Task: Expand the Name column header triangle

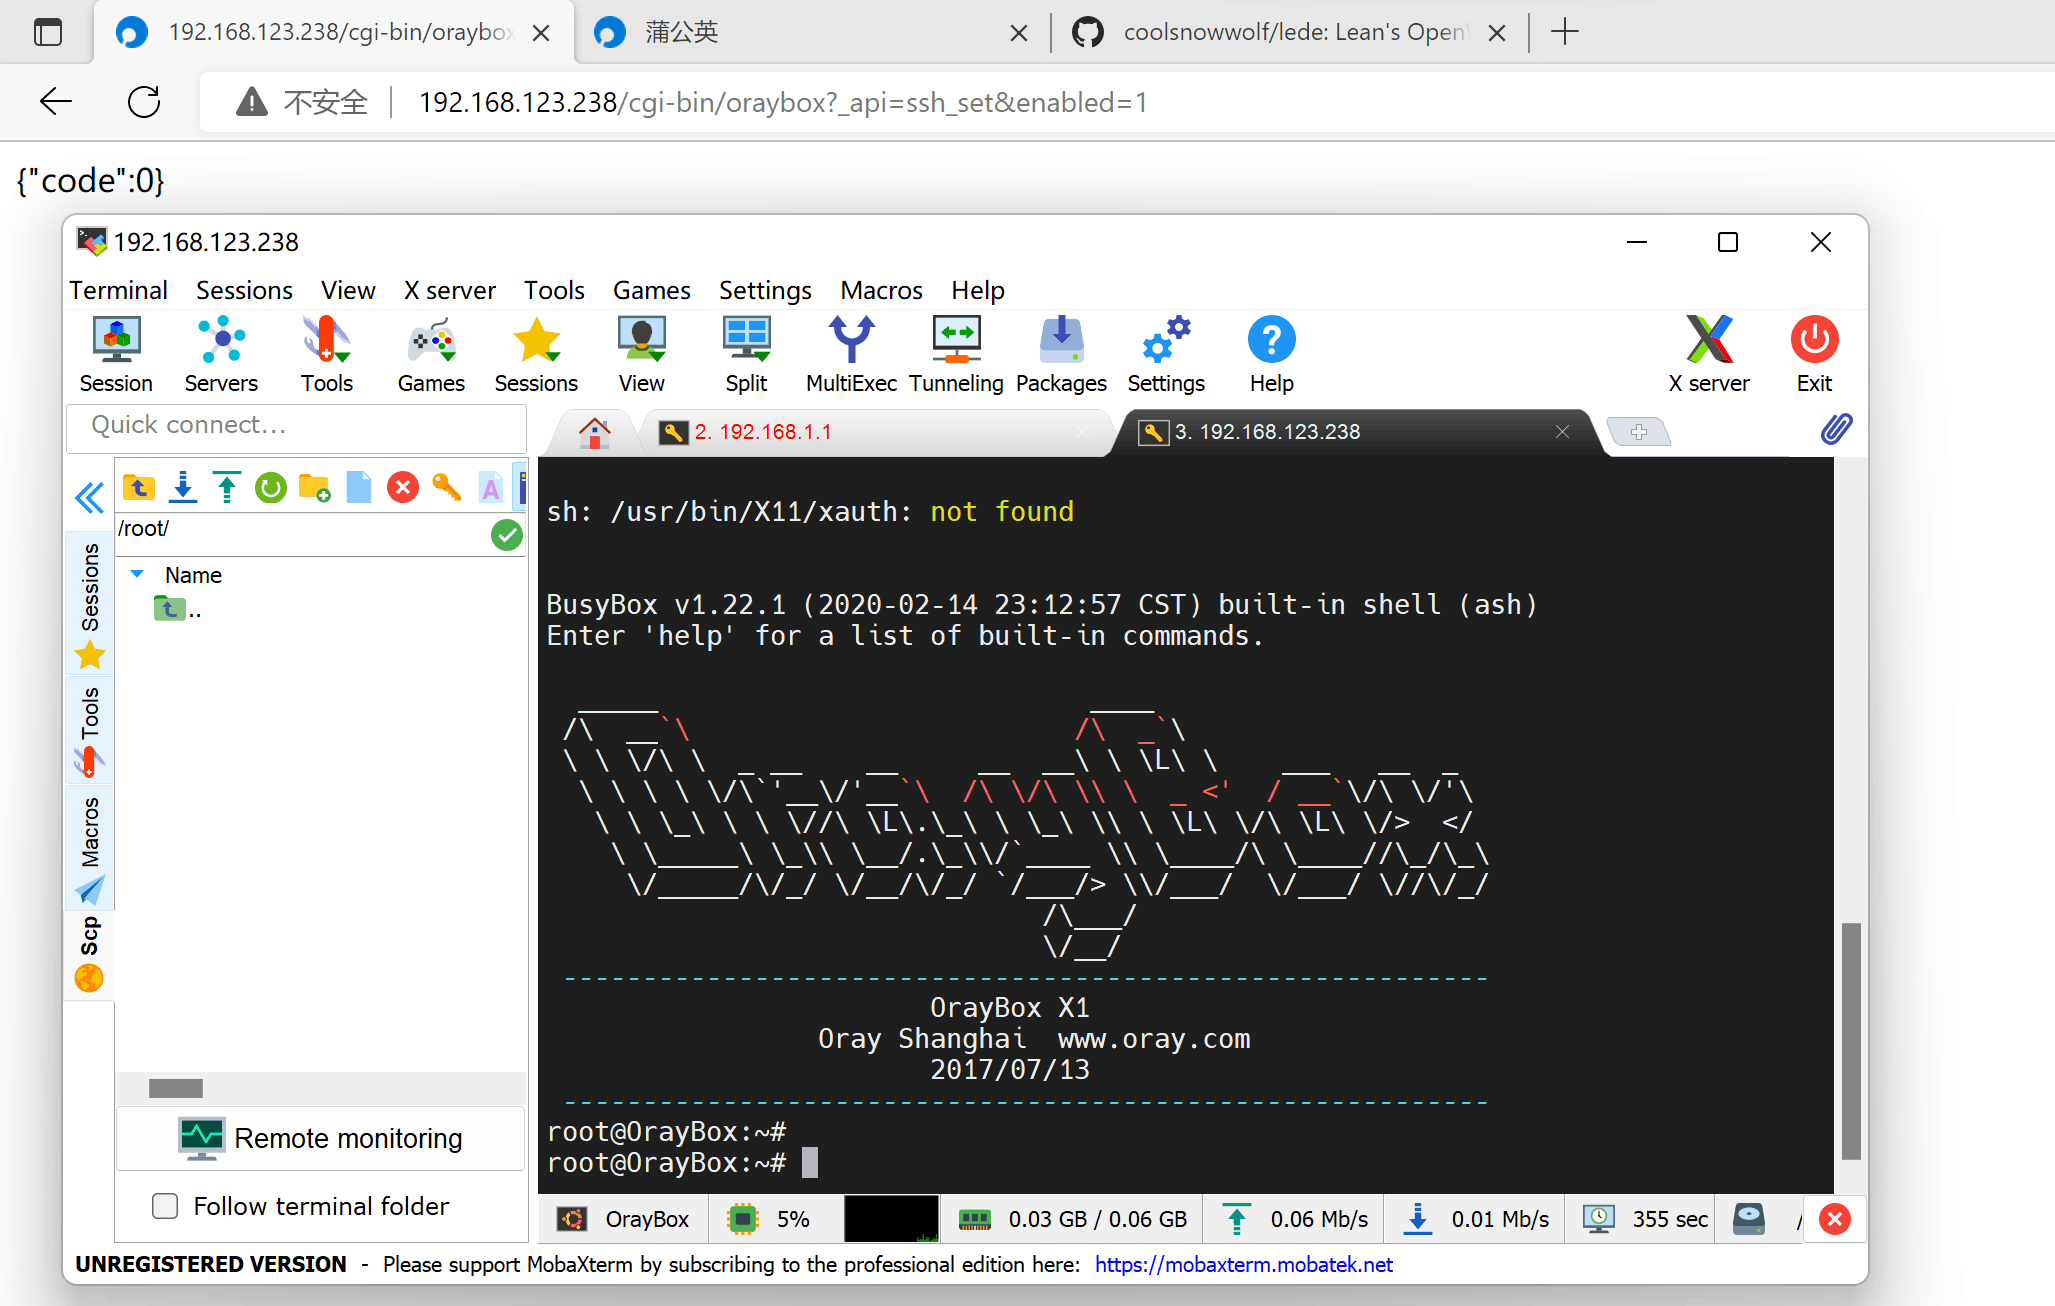Action: click(x=137, y=574)
